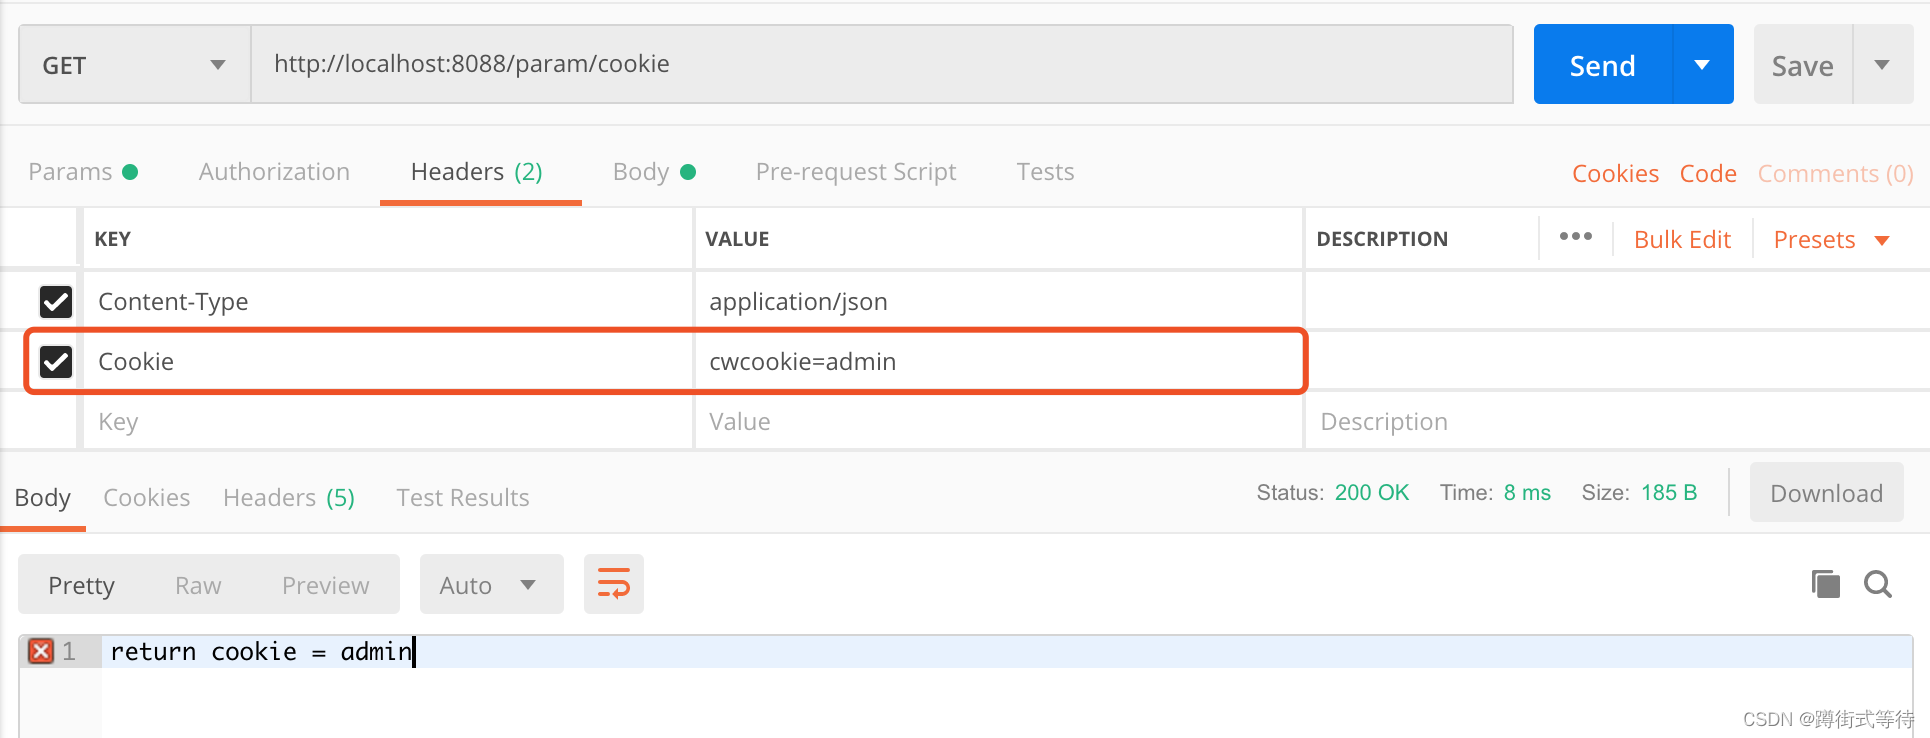Switch to response Cookies tab
This screenshot has height=738, width=1930.
(146, 498)
